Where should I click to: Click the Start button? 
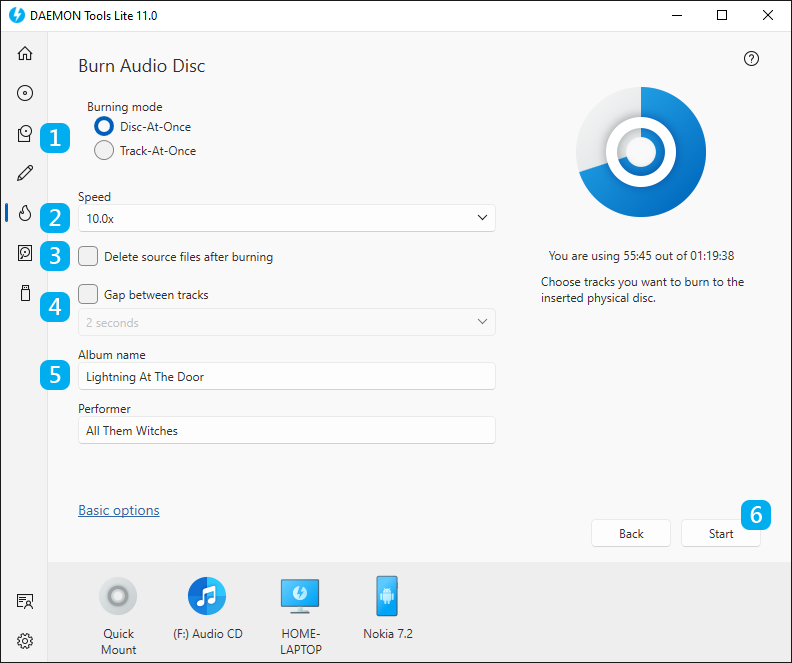click(720, 533)
